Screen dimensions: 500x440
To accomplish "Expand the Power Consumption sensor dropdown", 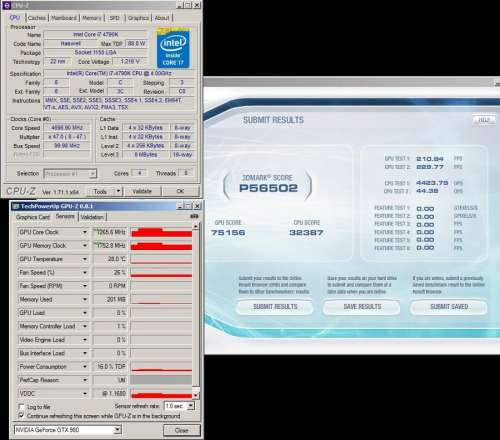I will tap(85, 367).
